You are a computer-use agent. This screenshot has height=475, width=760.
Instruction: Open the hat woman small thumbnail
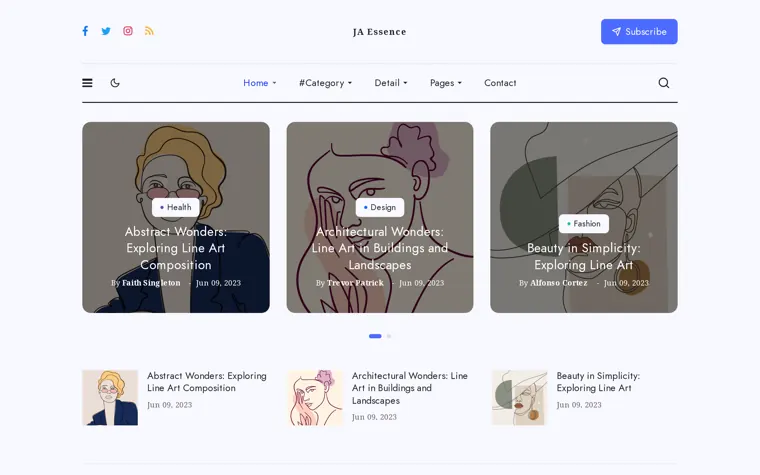coord(519,398)
